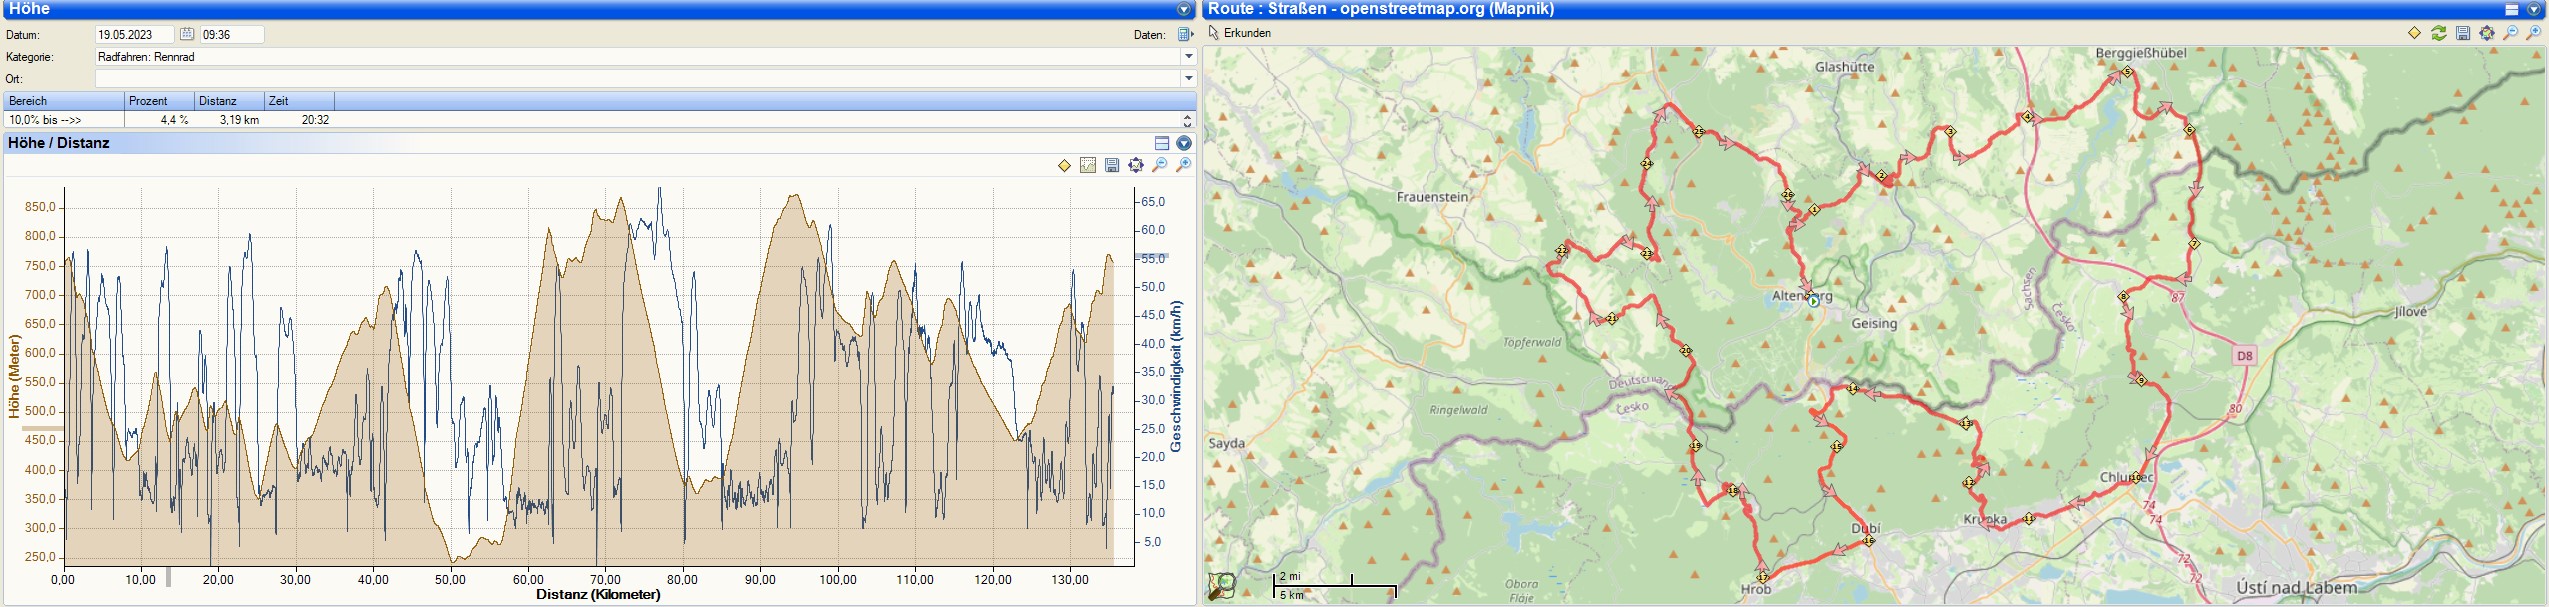Fit the elevation chart to view

click(x=1136, y=165)
